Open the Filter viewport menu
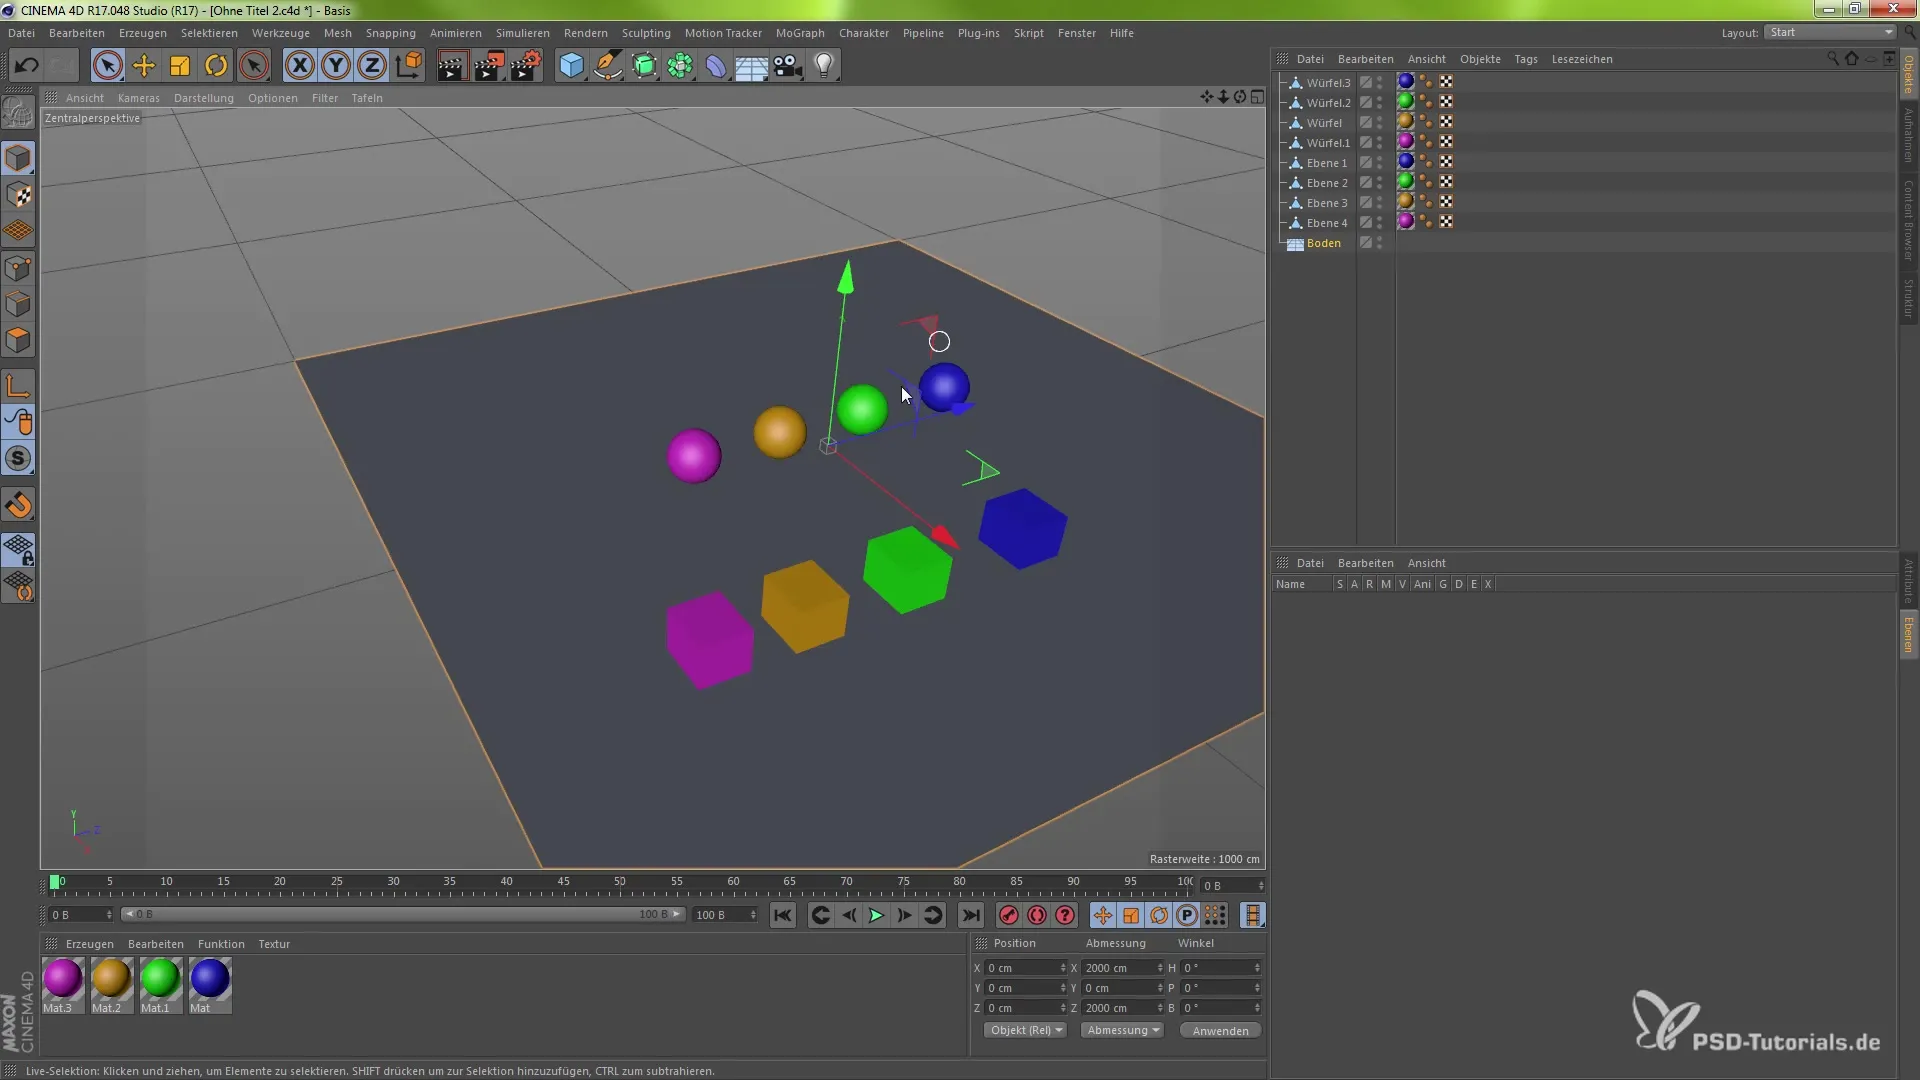The height and width of the screenshot is (1080, 1920). pos(324,98)
